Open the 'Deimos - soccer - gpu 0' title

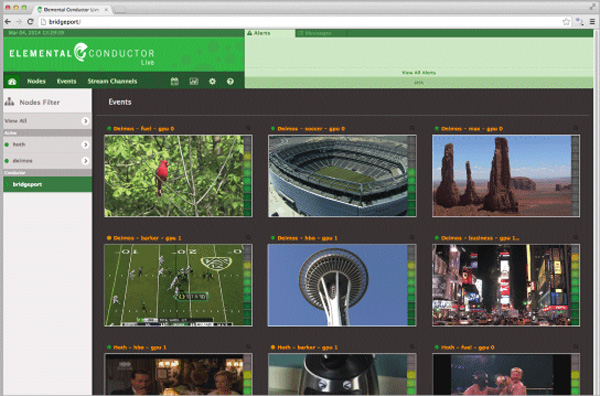pyautogui.click(x=311, y=129)
